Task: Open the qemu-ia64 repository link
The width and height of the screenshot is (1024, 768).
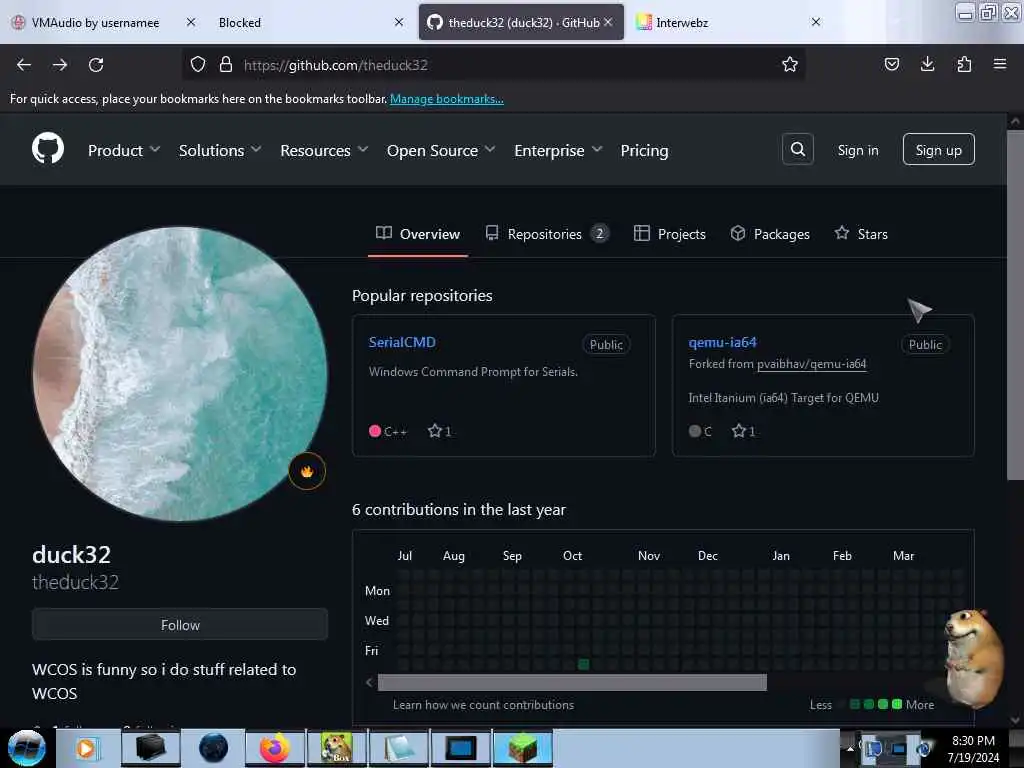Action: point(722,342)
